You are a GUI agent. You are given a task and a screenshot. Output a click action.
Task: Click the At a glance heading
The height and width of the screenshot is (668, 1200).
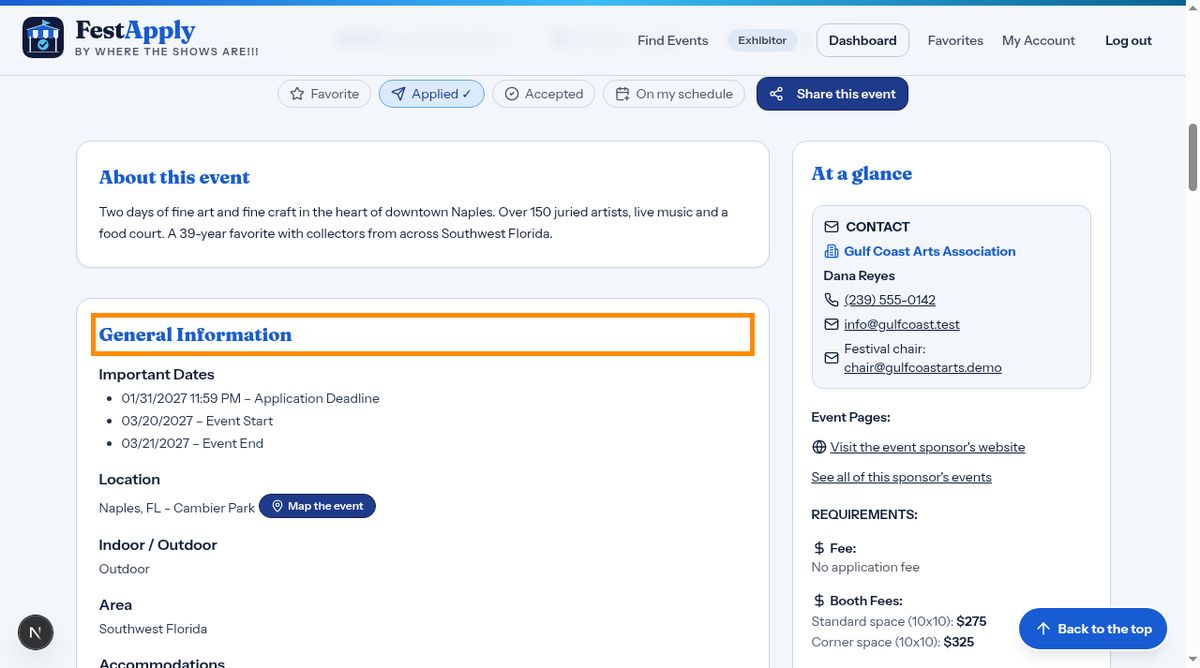click(x=862, y=173)
